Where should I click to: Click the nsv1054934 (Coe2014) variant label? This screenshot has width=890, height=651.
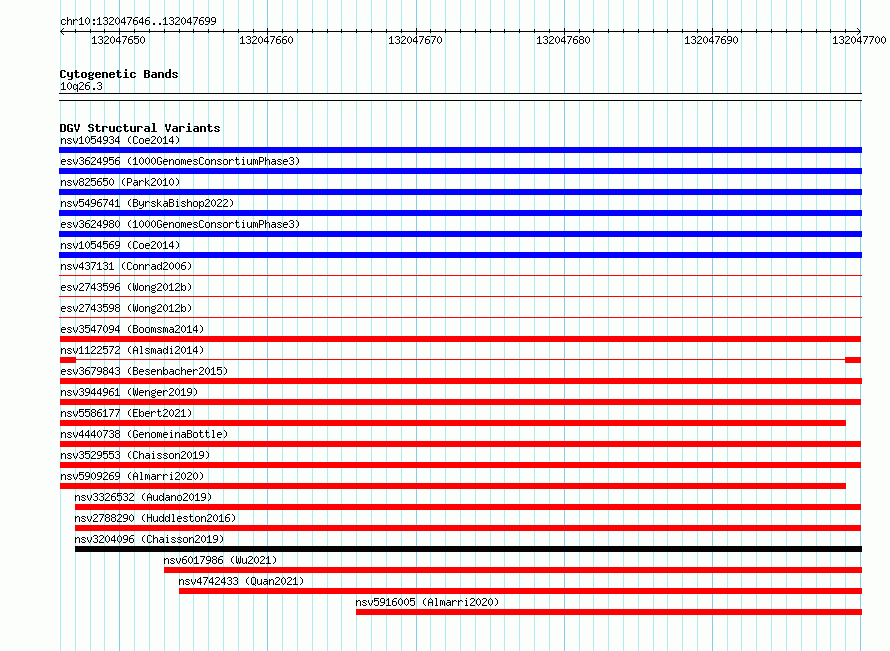(x=120, y=140)
